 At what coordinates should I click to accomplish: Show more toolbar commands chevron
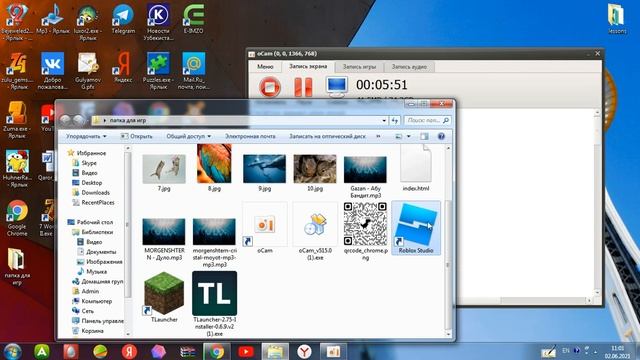[378, 136]
